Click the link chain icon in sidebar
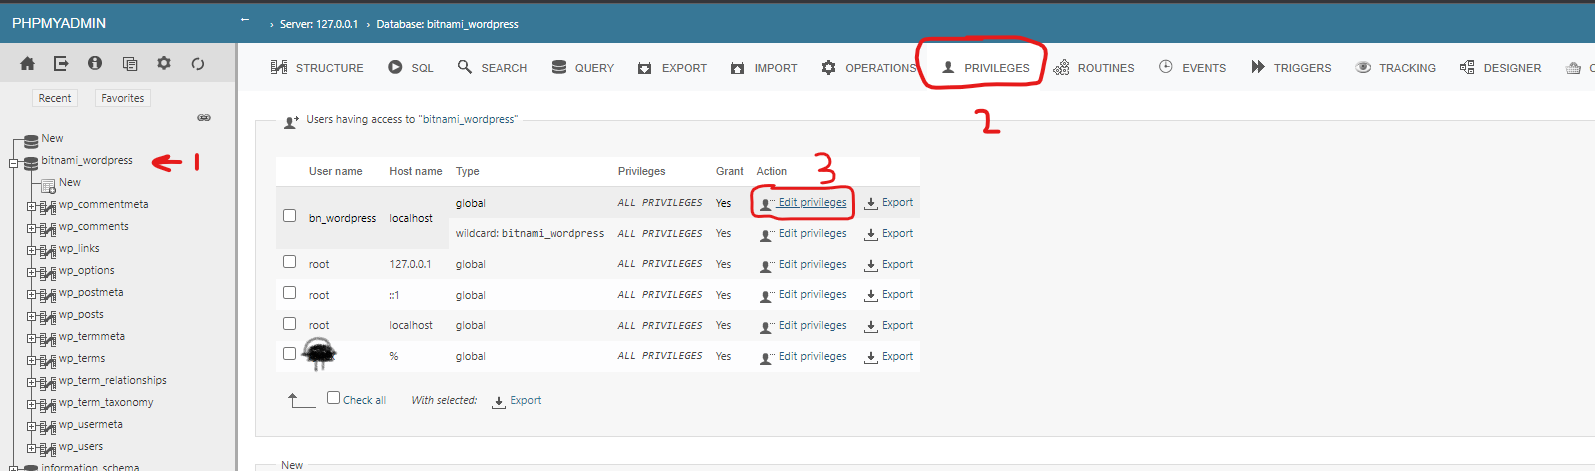The height and width of the screenshot is (471, 1595). pyautogui.click(x=204, y=118)
